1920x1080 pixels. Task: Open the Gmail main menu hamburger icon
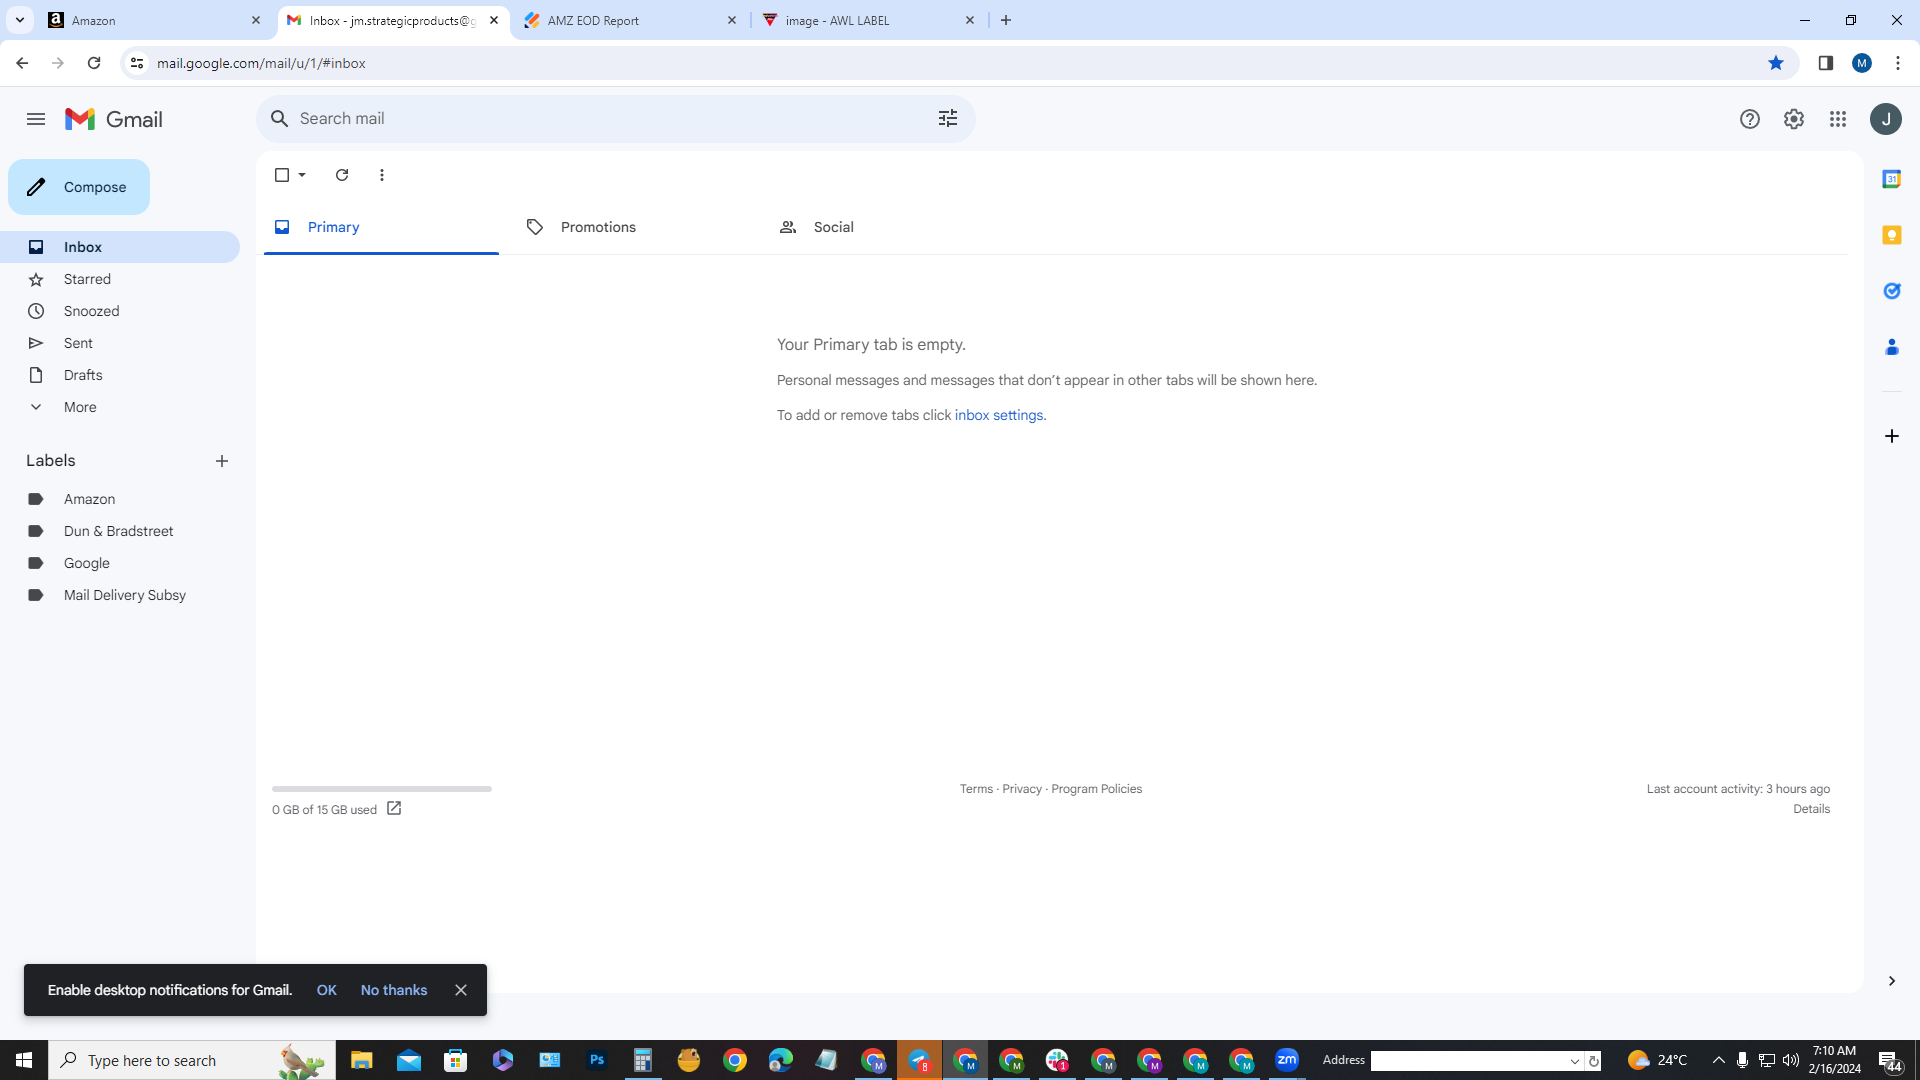pyautogui.click(x=36, y=119)
